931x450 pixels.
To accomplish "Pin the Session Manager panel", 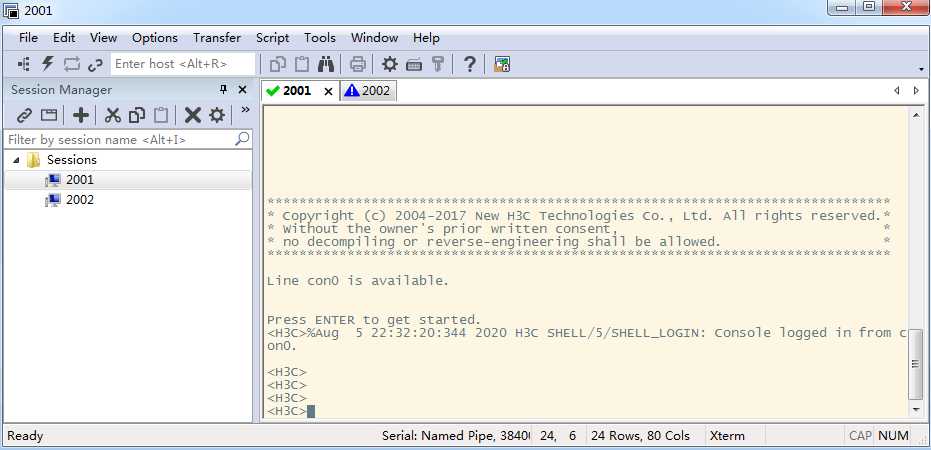I will (x=223, y=90).
